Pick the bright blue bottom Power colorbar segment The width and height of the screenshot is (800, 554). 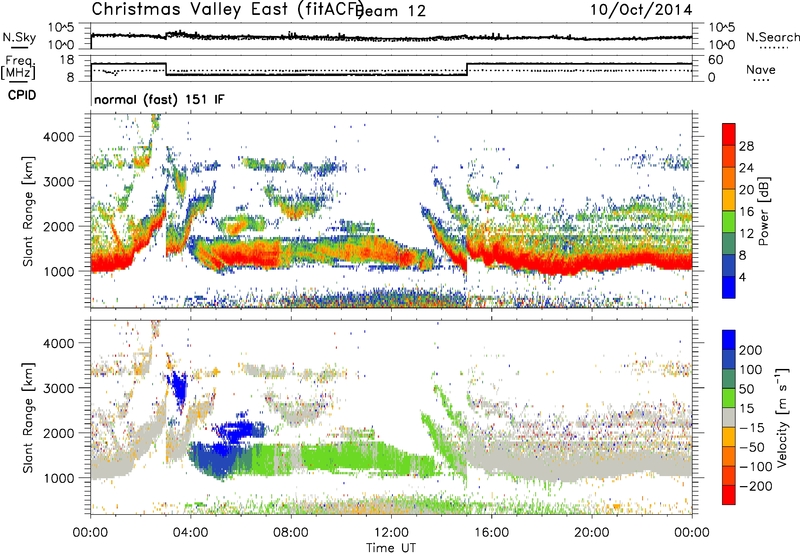point(729,288)
